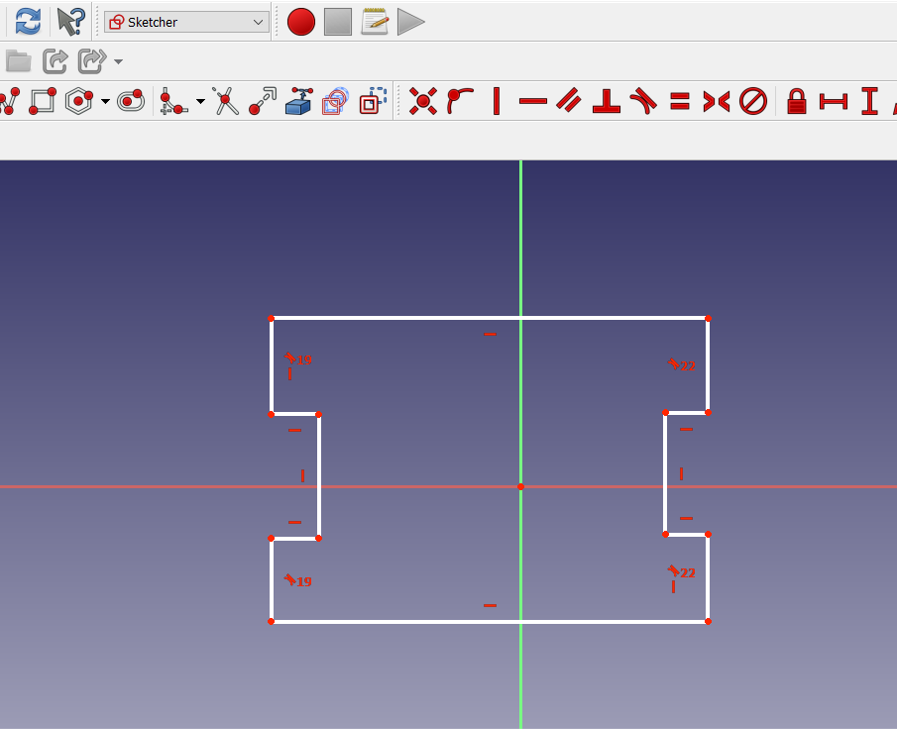Start macro recording with red circle
The height and width of the screenshot is (729, 897).
pos(301,22)
